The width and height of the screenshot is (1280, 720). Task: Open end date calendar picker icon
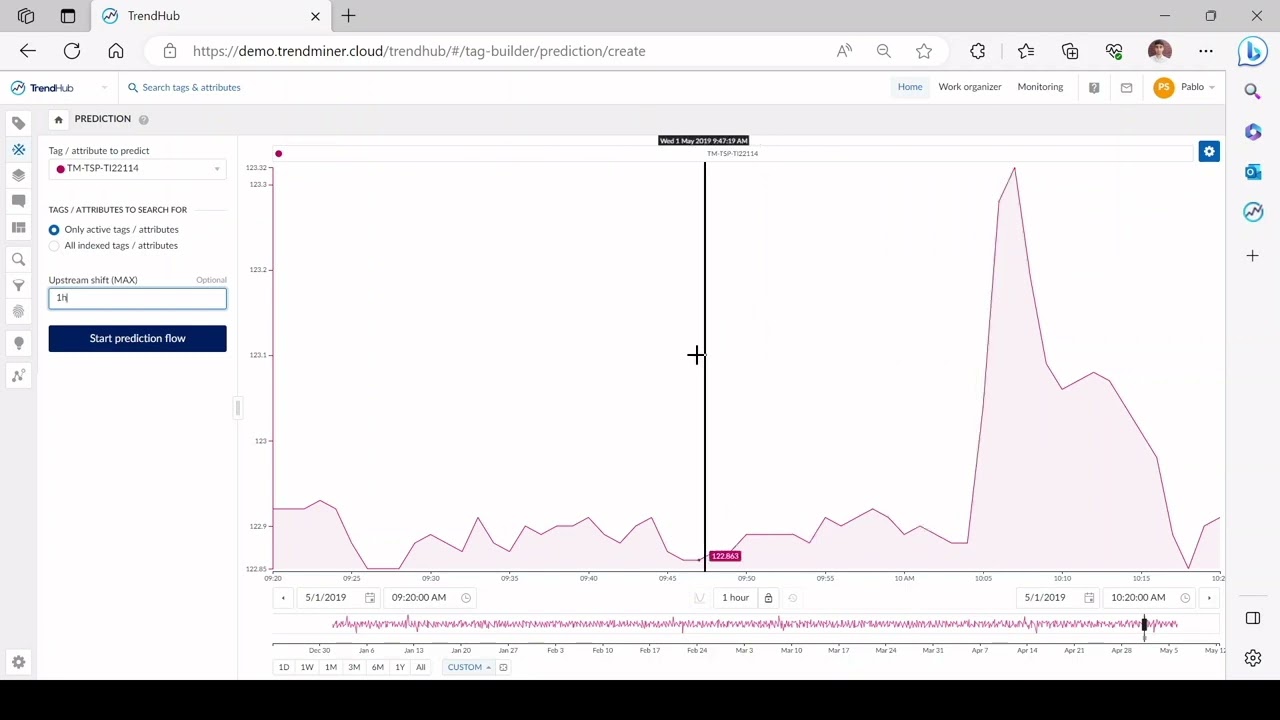tap(1089, 598)
